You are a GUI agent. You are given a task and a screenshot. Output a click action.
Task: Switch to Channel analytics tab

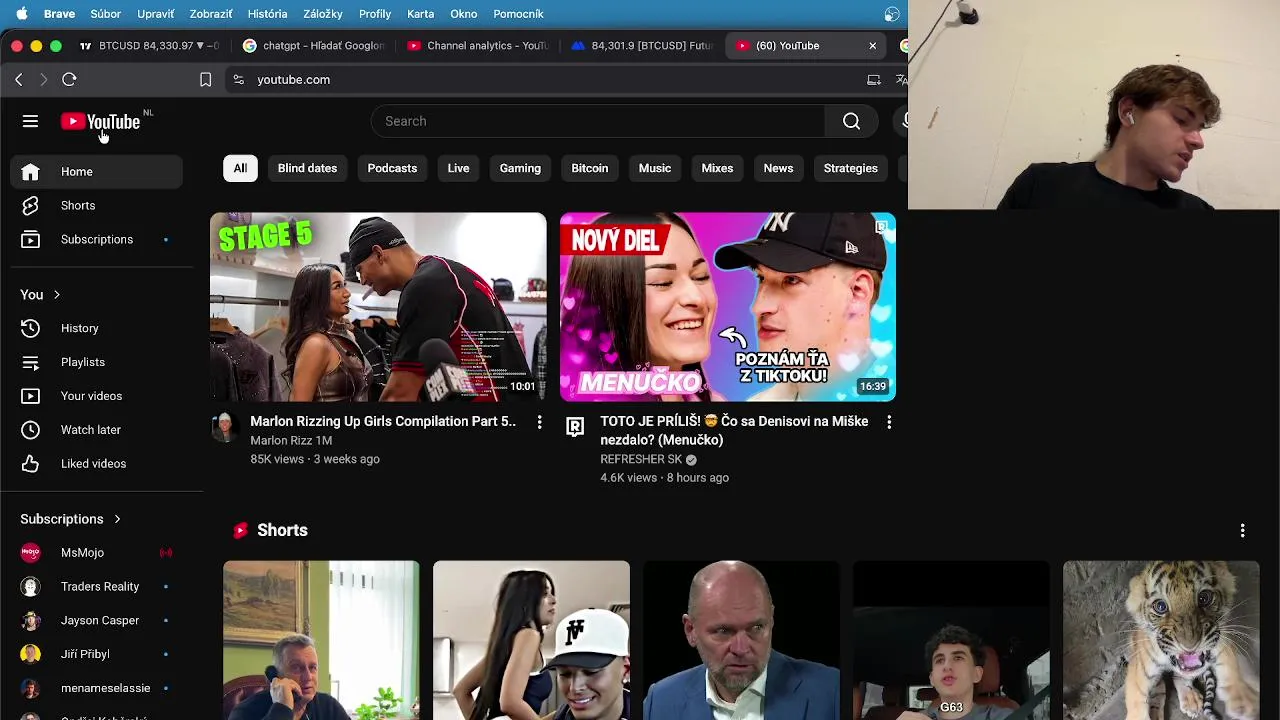pyautogui.click(x=478, y=46)
